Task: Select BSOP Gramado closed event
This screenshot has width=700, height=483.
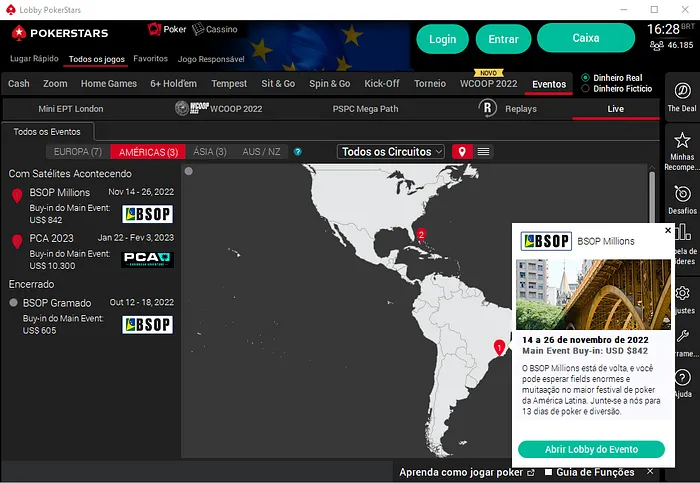Action: [91, 316]
